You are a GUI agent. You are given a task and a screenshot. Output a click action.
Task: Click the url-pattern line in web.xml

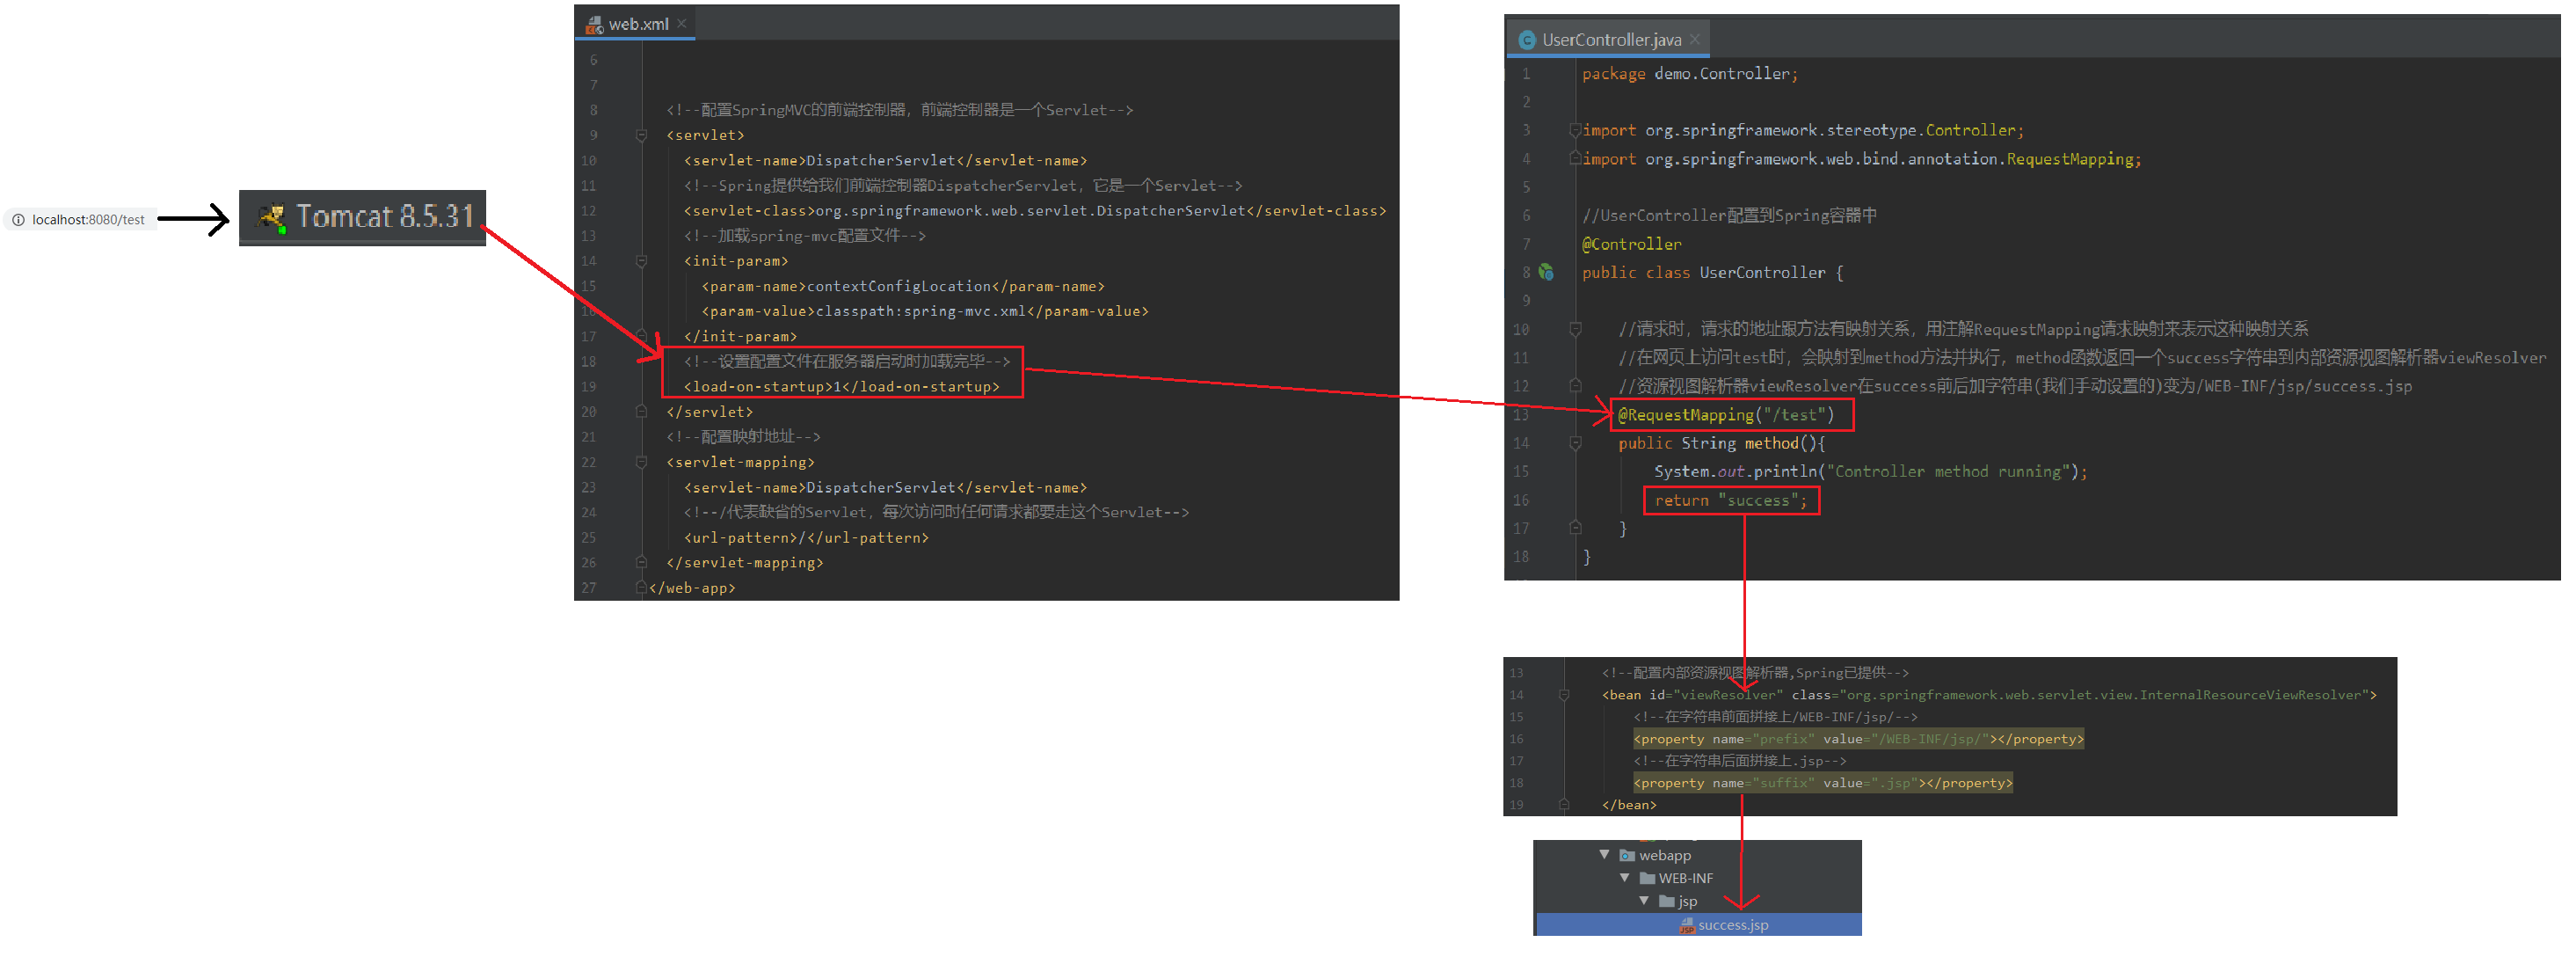click(806, 538)
